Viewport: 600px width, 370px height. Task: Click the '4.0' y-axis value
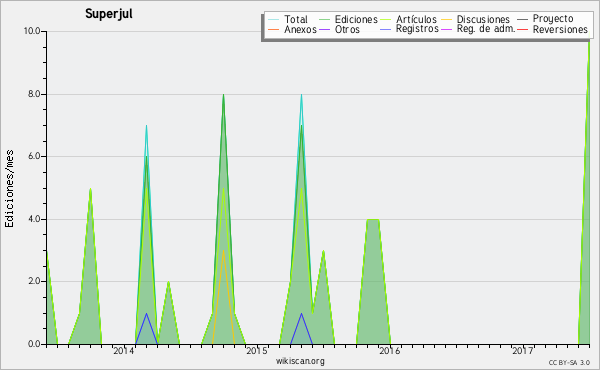coord(34,219)
